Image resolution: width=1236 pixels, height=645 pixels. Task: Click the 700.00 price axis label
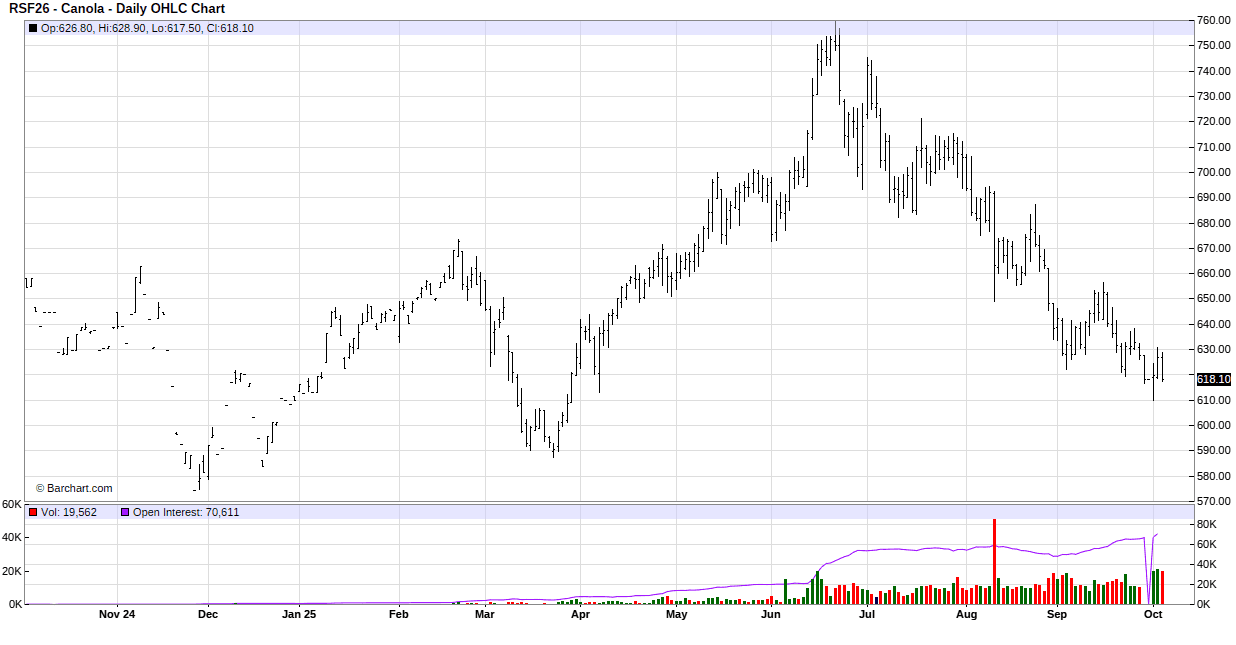coord(1212,172)
